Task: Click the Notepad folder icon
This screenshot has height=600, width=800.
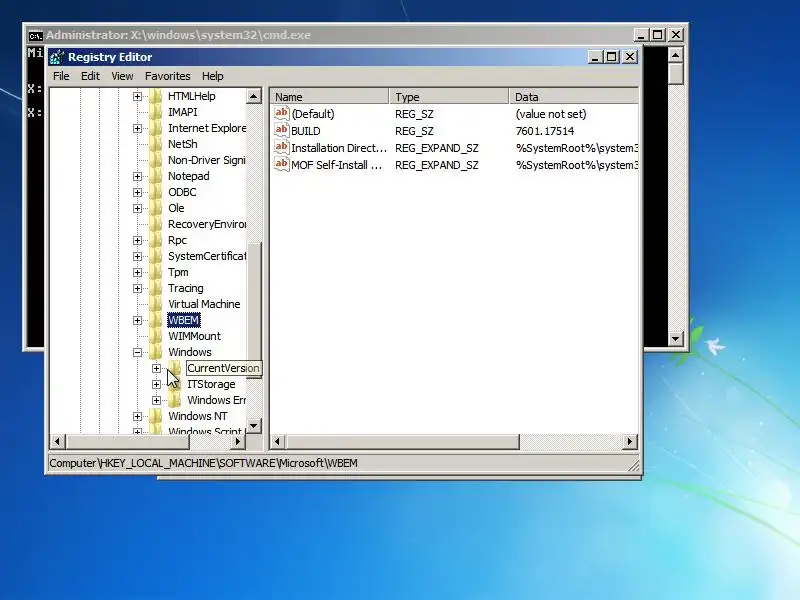Action: pos(156,176)
